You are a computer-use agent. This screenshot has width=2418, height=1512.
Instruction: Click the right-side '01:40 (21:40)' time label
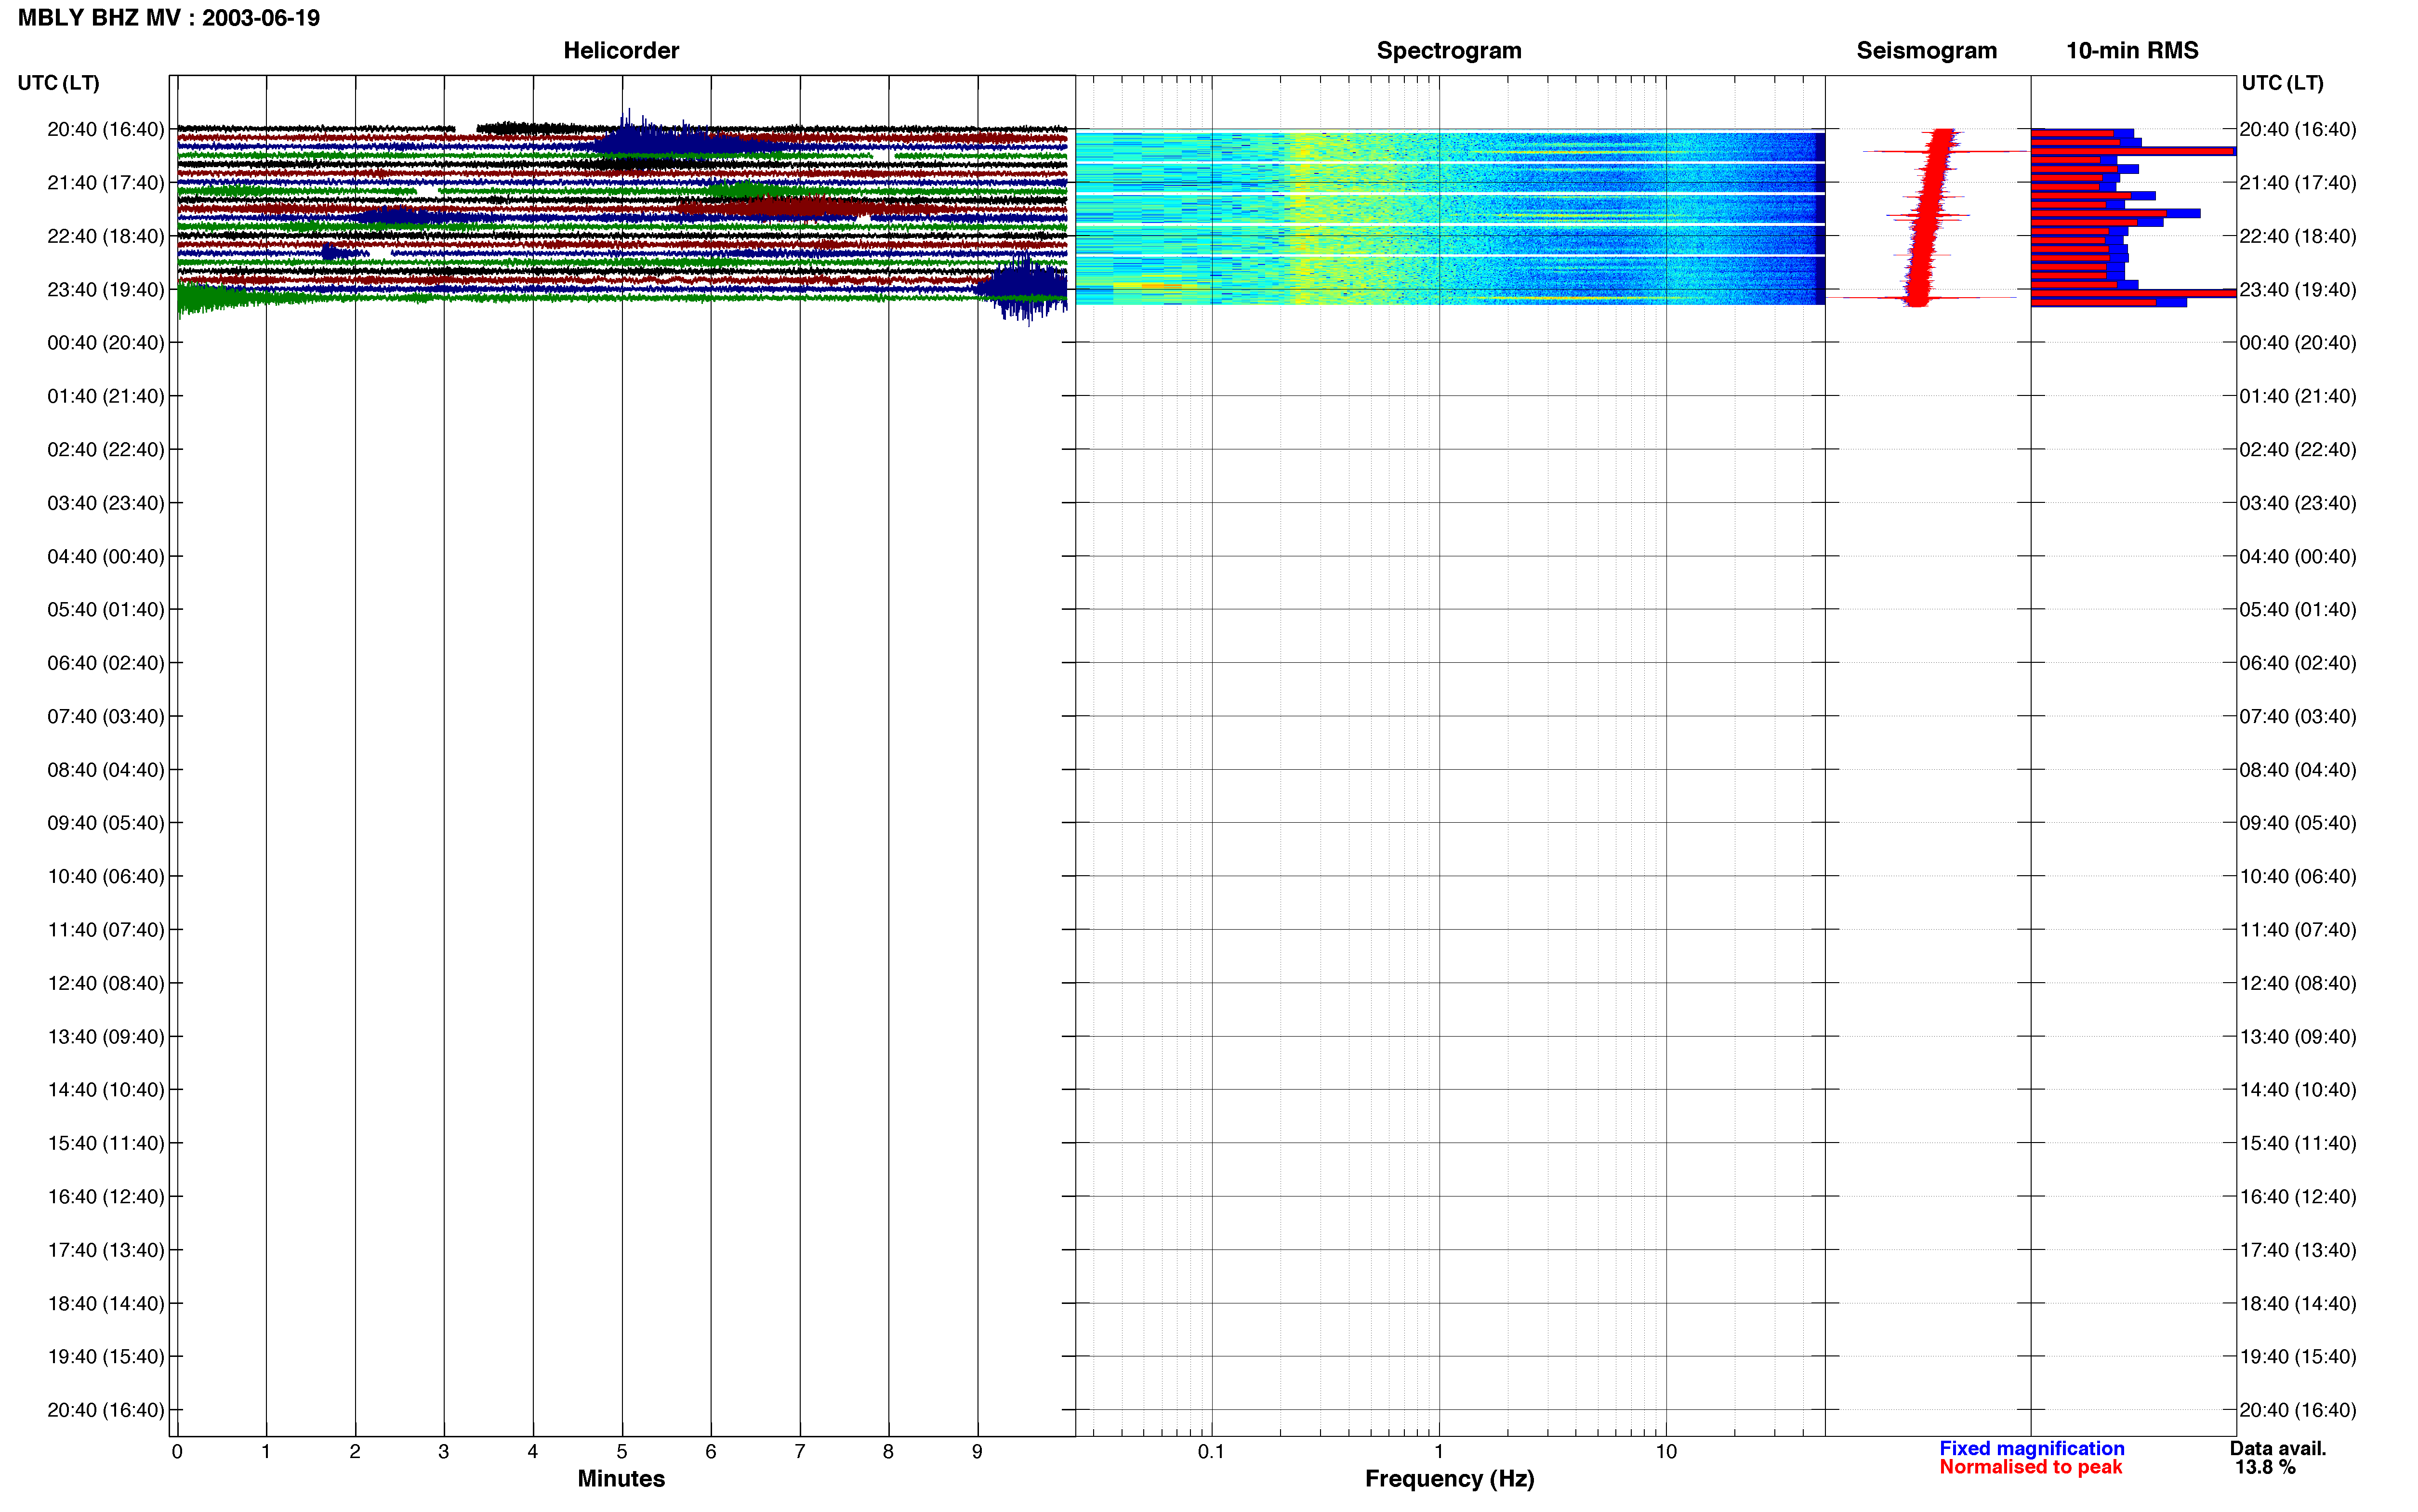2298,396
